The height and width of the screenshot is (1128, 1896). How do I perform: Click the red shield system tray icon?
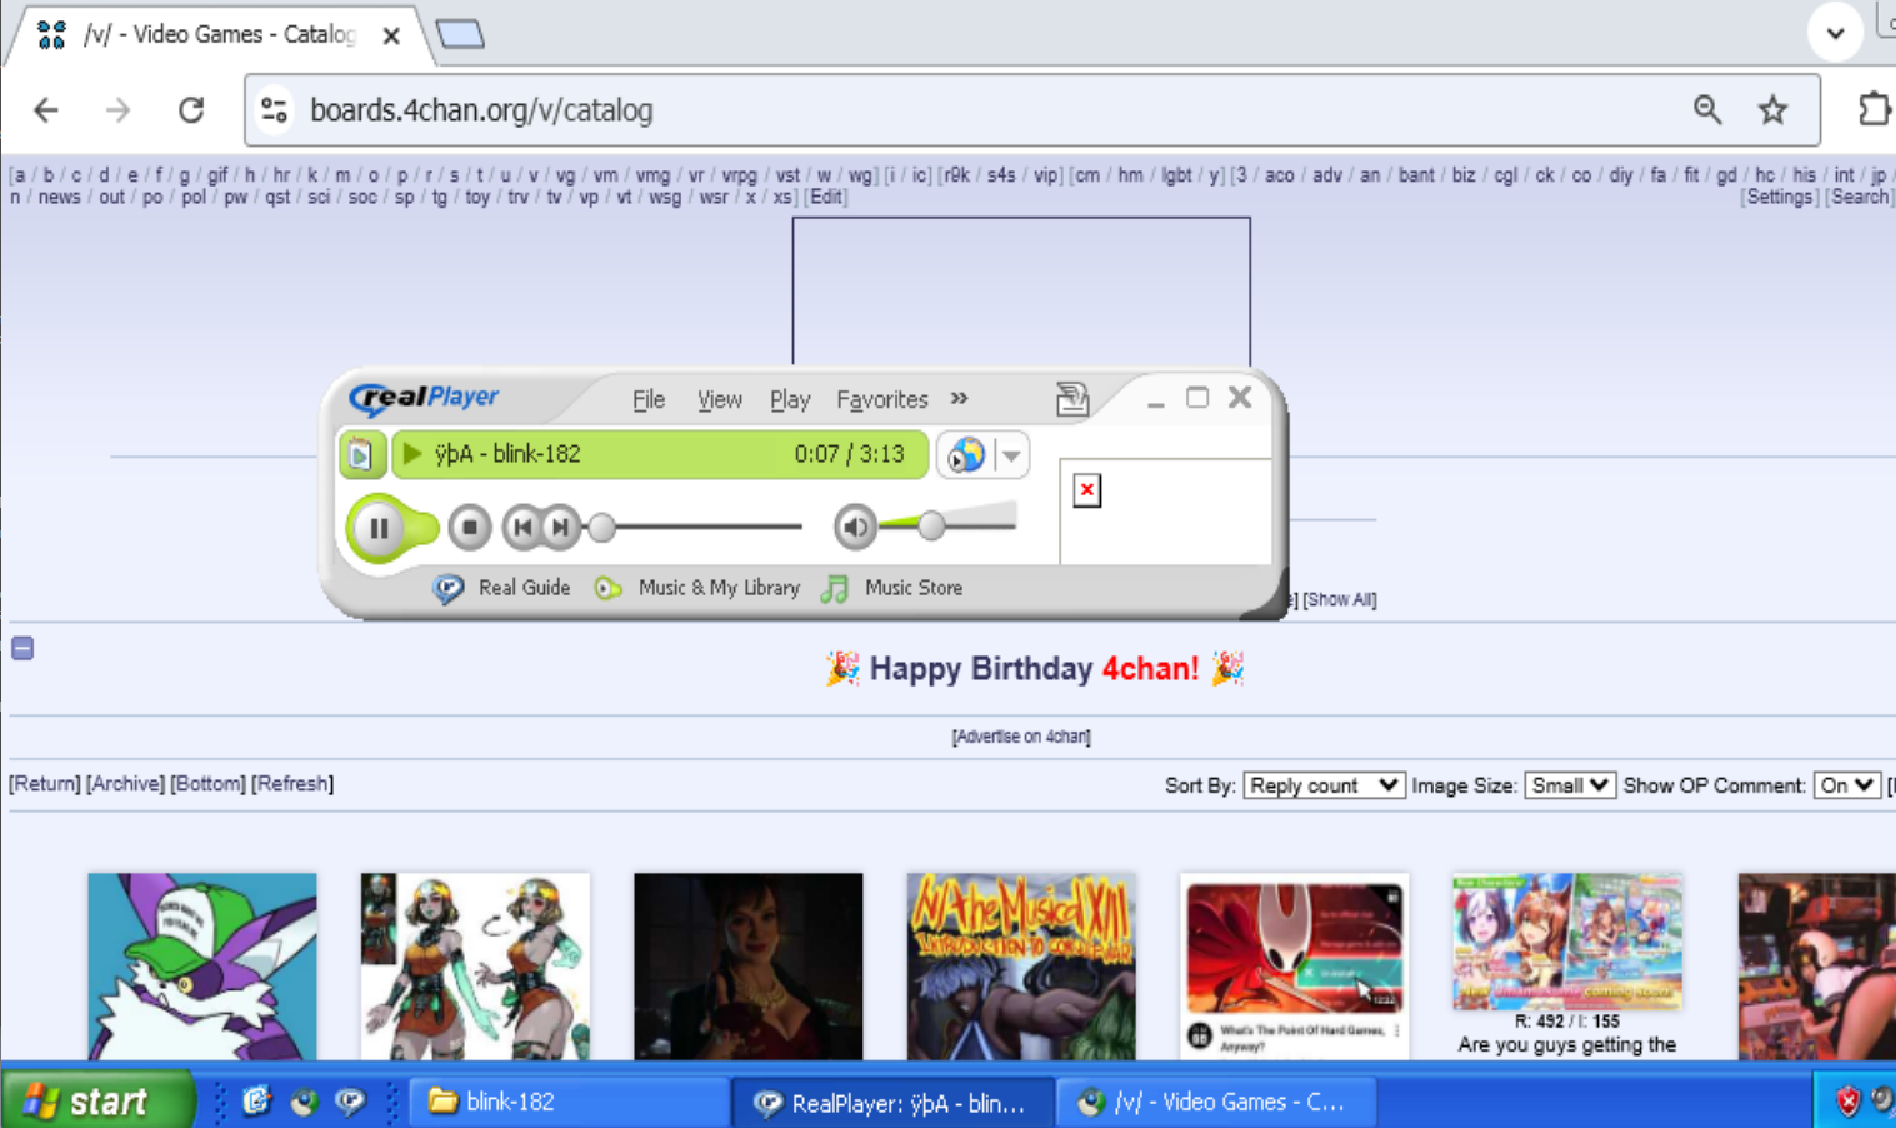click(x=1847, y=1102)
